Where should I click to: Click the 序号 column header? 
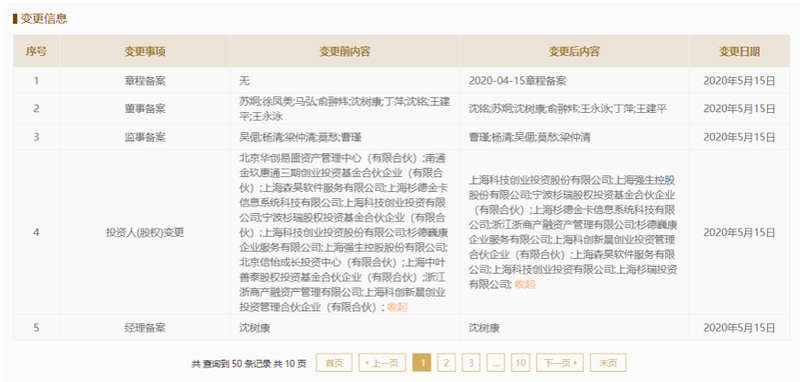36,51
